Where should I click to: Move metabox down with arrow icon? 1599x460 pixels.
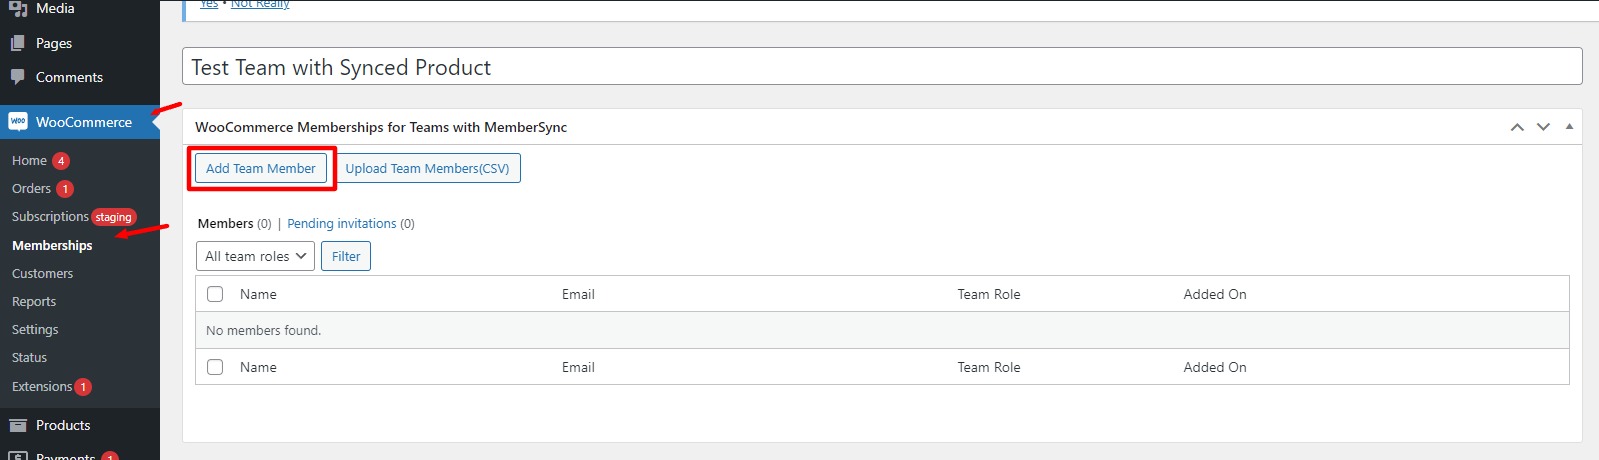click(1543, 127)
